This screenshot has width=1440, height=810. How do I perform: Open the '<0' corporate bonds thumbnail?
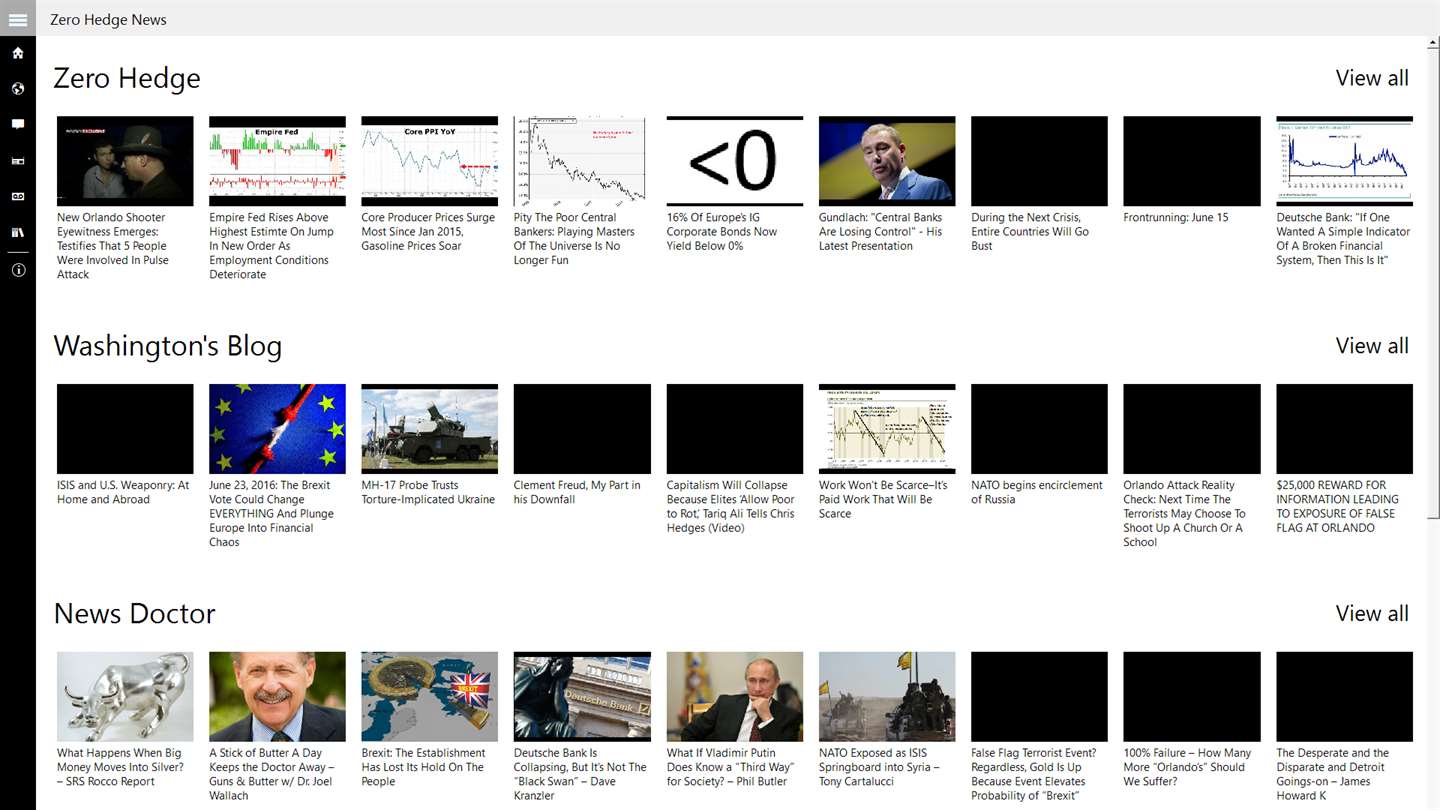[735, 161]
